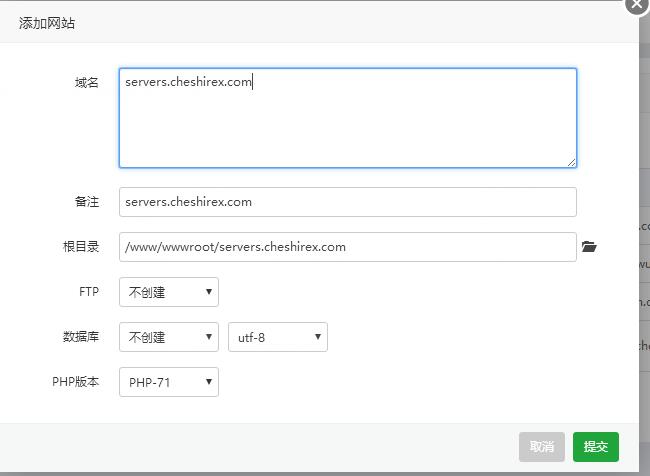The image size is (650, 476).
Task: Focus the 备注 remark input field
Action: (x=347, y=202)
